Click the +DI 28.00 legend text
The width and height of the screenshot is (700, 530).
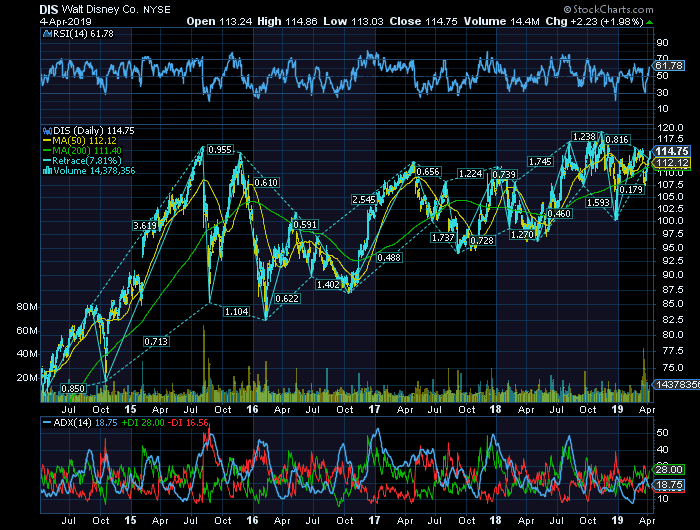[x=143, y=423]
